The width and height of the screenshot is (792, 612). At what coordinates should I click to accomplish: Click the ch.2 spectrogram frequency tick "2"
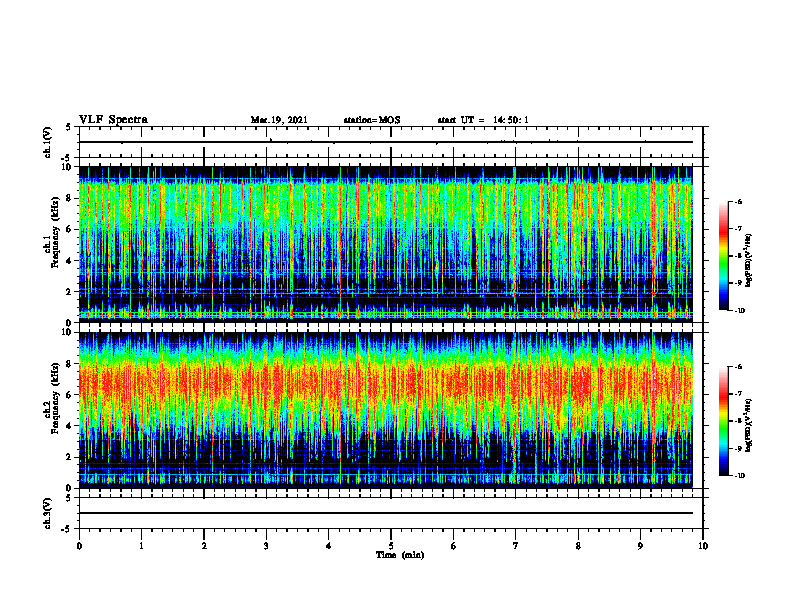point(70,457)
